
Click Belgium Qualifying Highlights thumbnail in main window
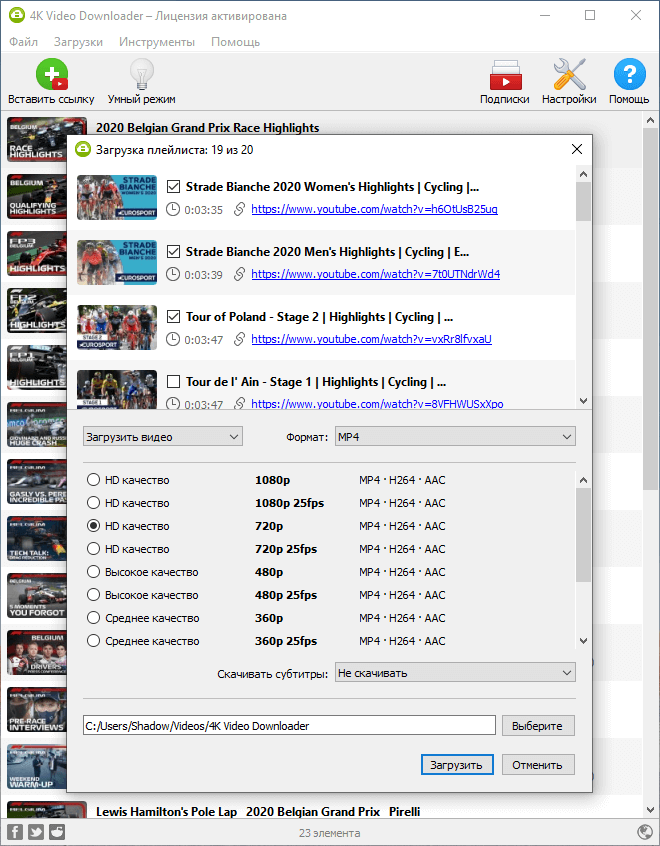pyautogui.click(x=37, y=196)
